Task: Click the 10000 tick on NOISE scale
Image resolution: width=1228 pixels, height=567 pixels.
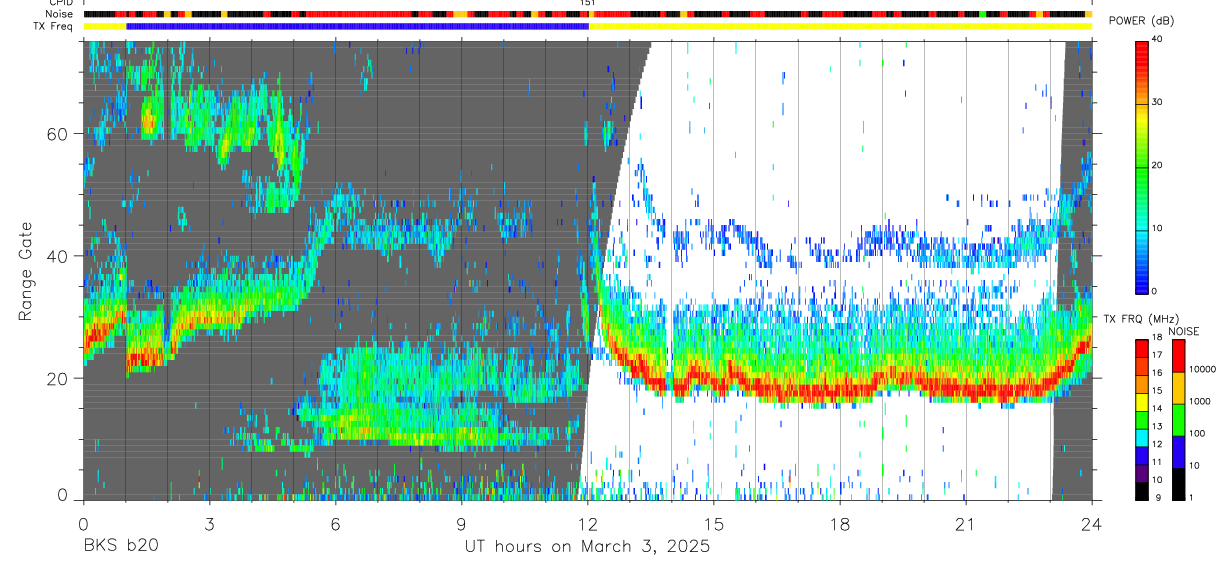Action: pos(1202,369)
